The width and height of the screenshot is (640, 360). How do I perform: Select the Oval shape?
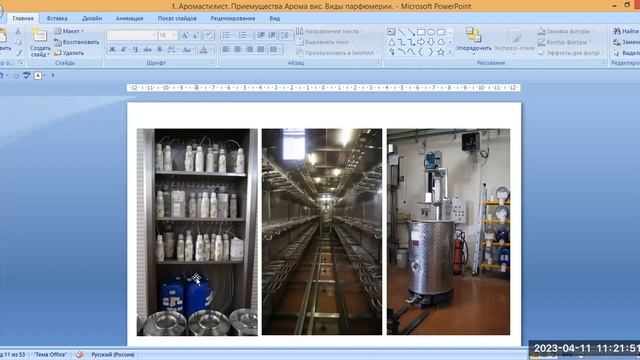[431, 32]
